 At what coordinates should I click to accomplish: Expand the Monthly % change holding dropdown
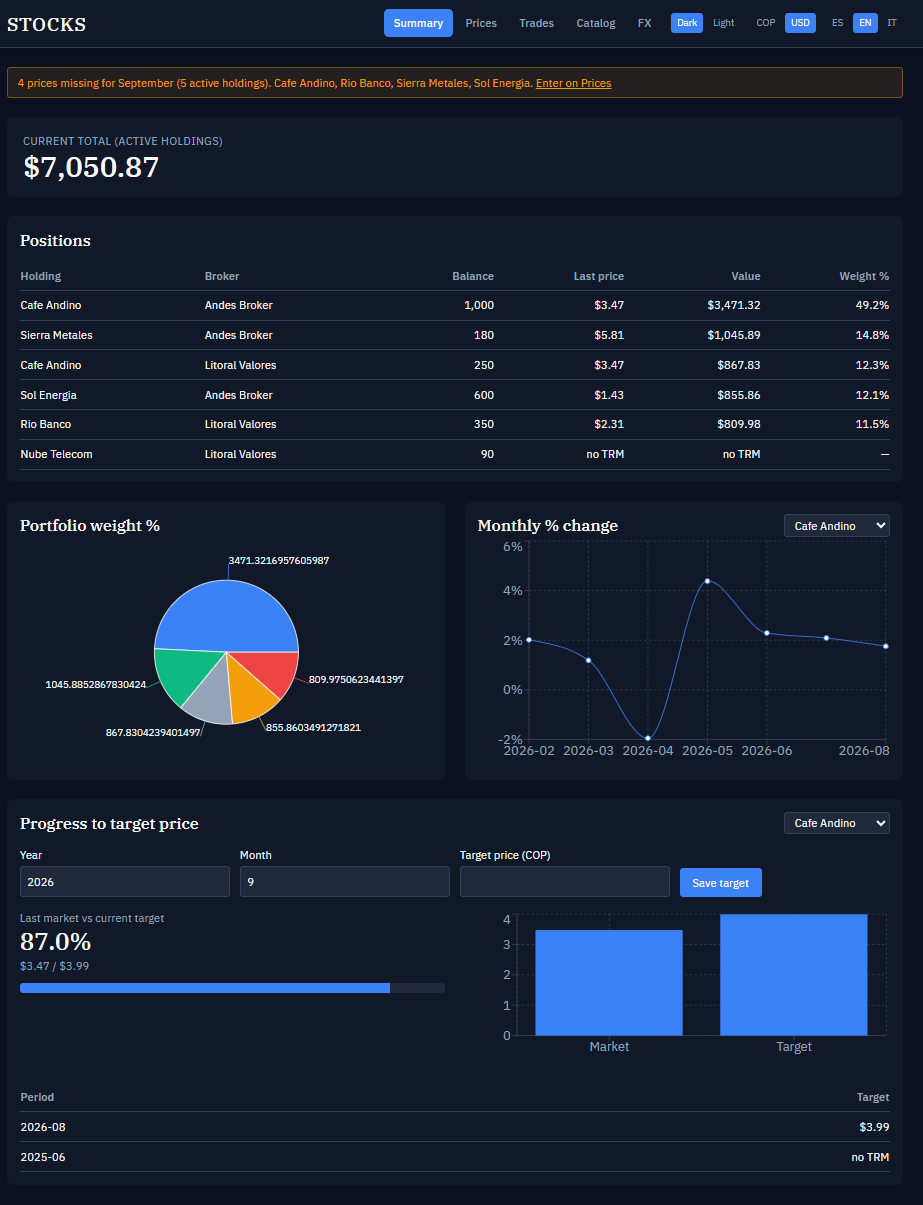(837, 526)
